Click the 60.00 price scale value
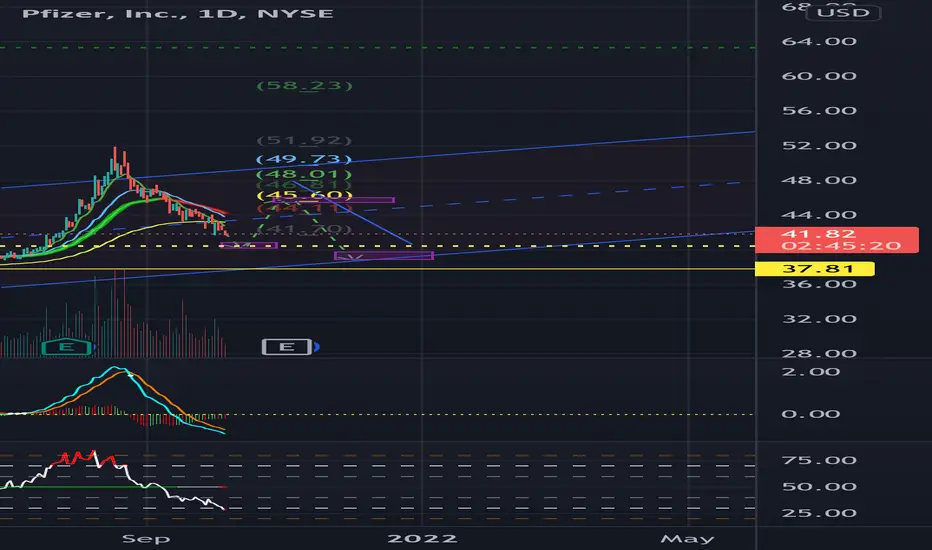Viewport: 932px width, 550px height. (819, 76)
